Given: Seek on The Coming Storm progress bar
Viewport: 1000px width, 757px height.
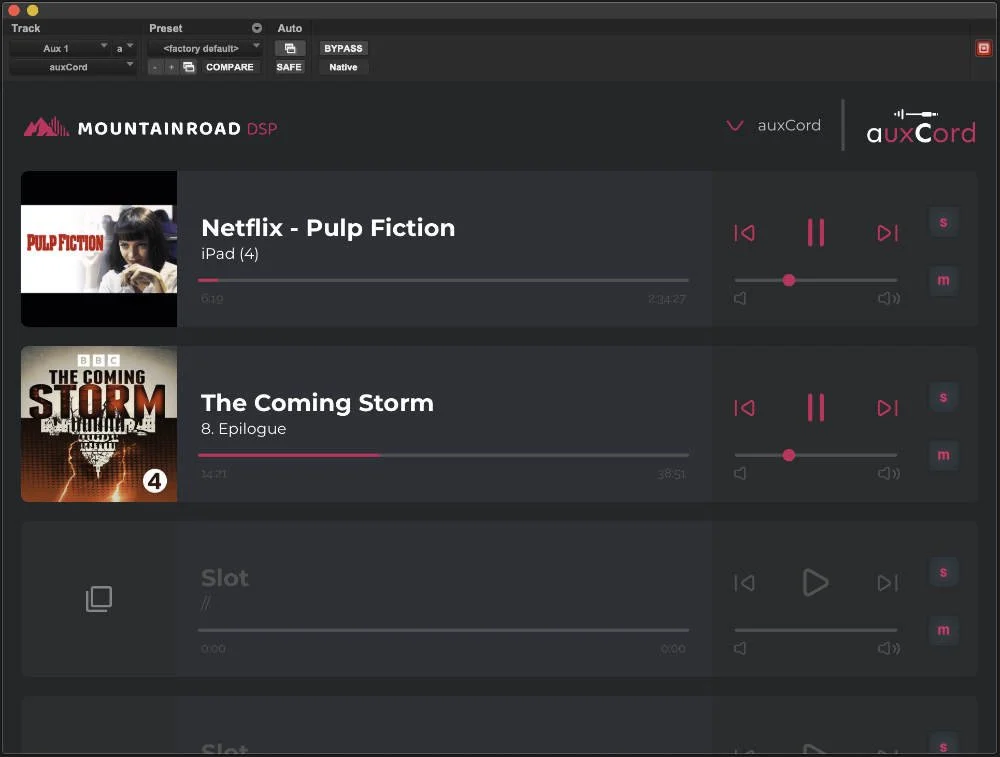Looking at the screenshot, I should click(443, 455).
